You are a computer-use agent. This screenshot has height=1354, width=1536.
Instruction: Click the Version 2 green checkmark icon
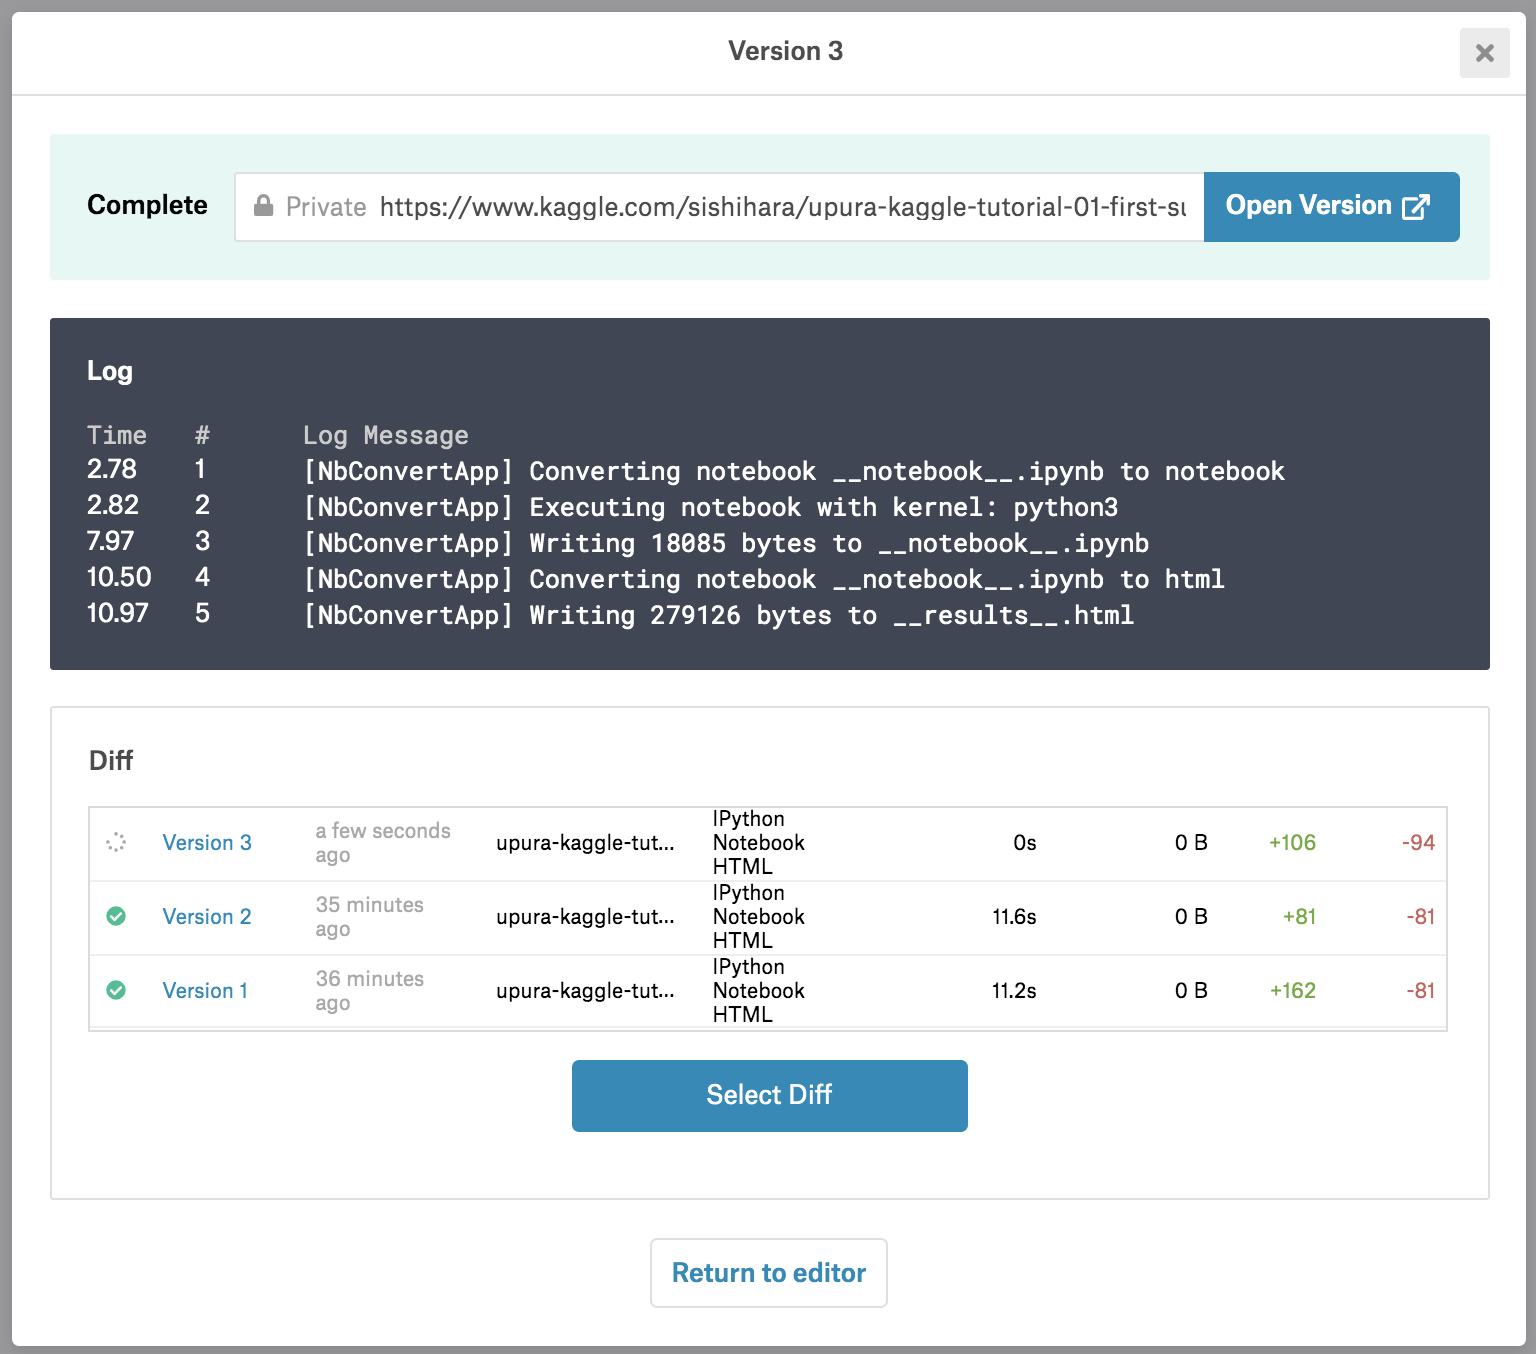point(116,916)
